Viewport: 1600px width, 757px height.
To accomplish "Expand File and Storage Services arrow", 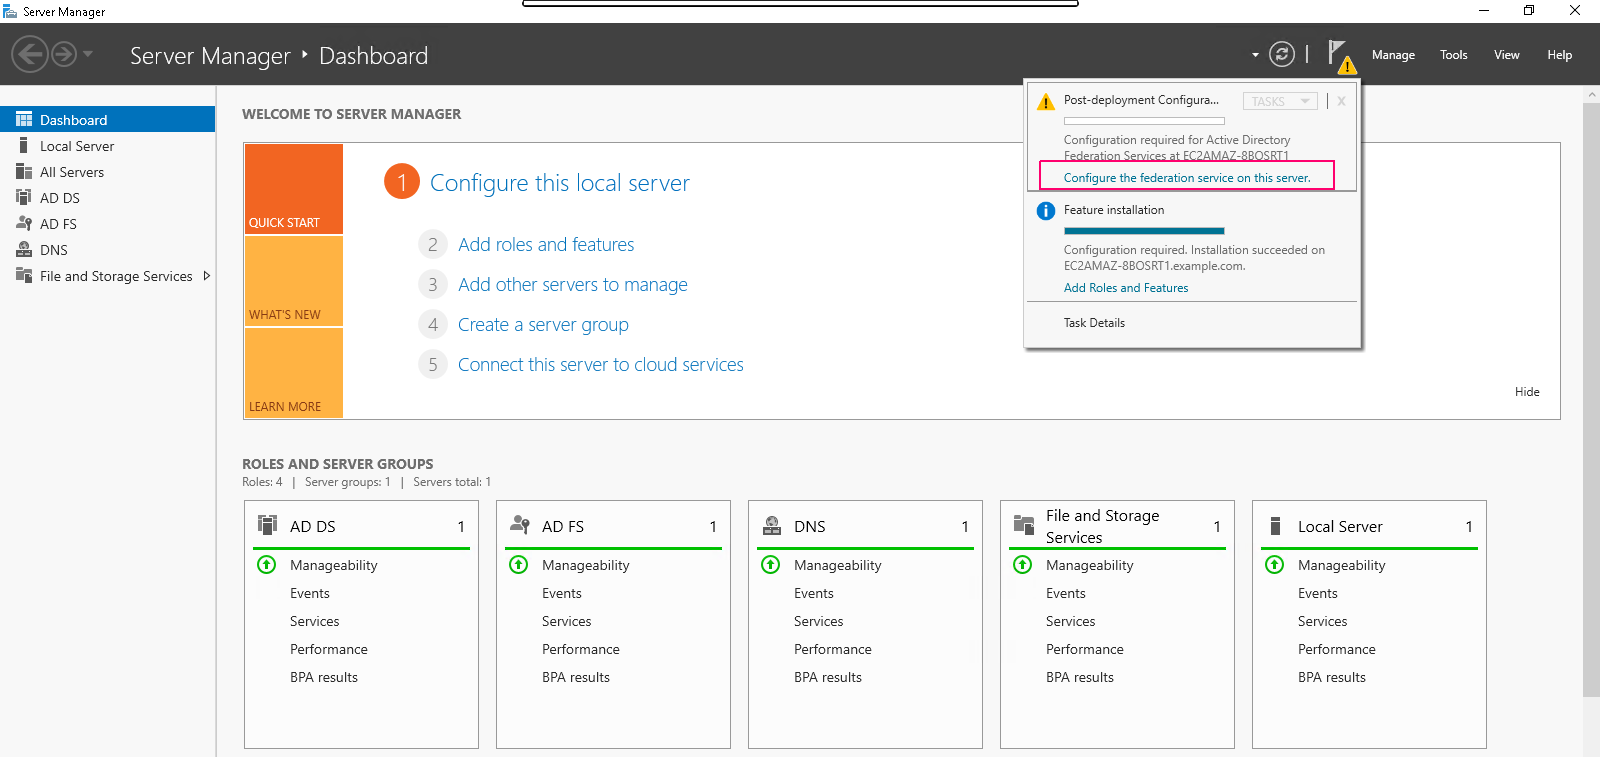I will point(206,276).
